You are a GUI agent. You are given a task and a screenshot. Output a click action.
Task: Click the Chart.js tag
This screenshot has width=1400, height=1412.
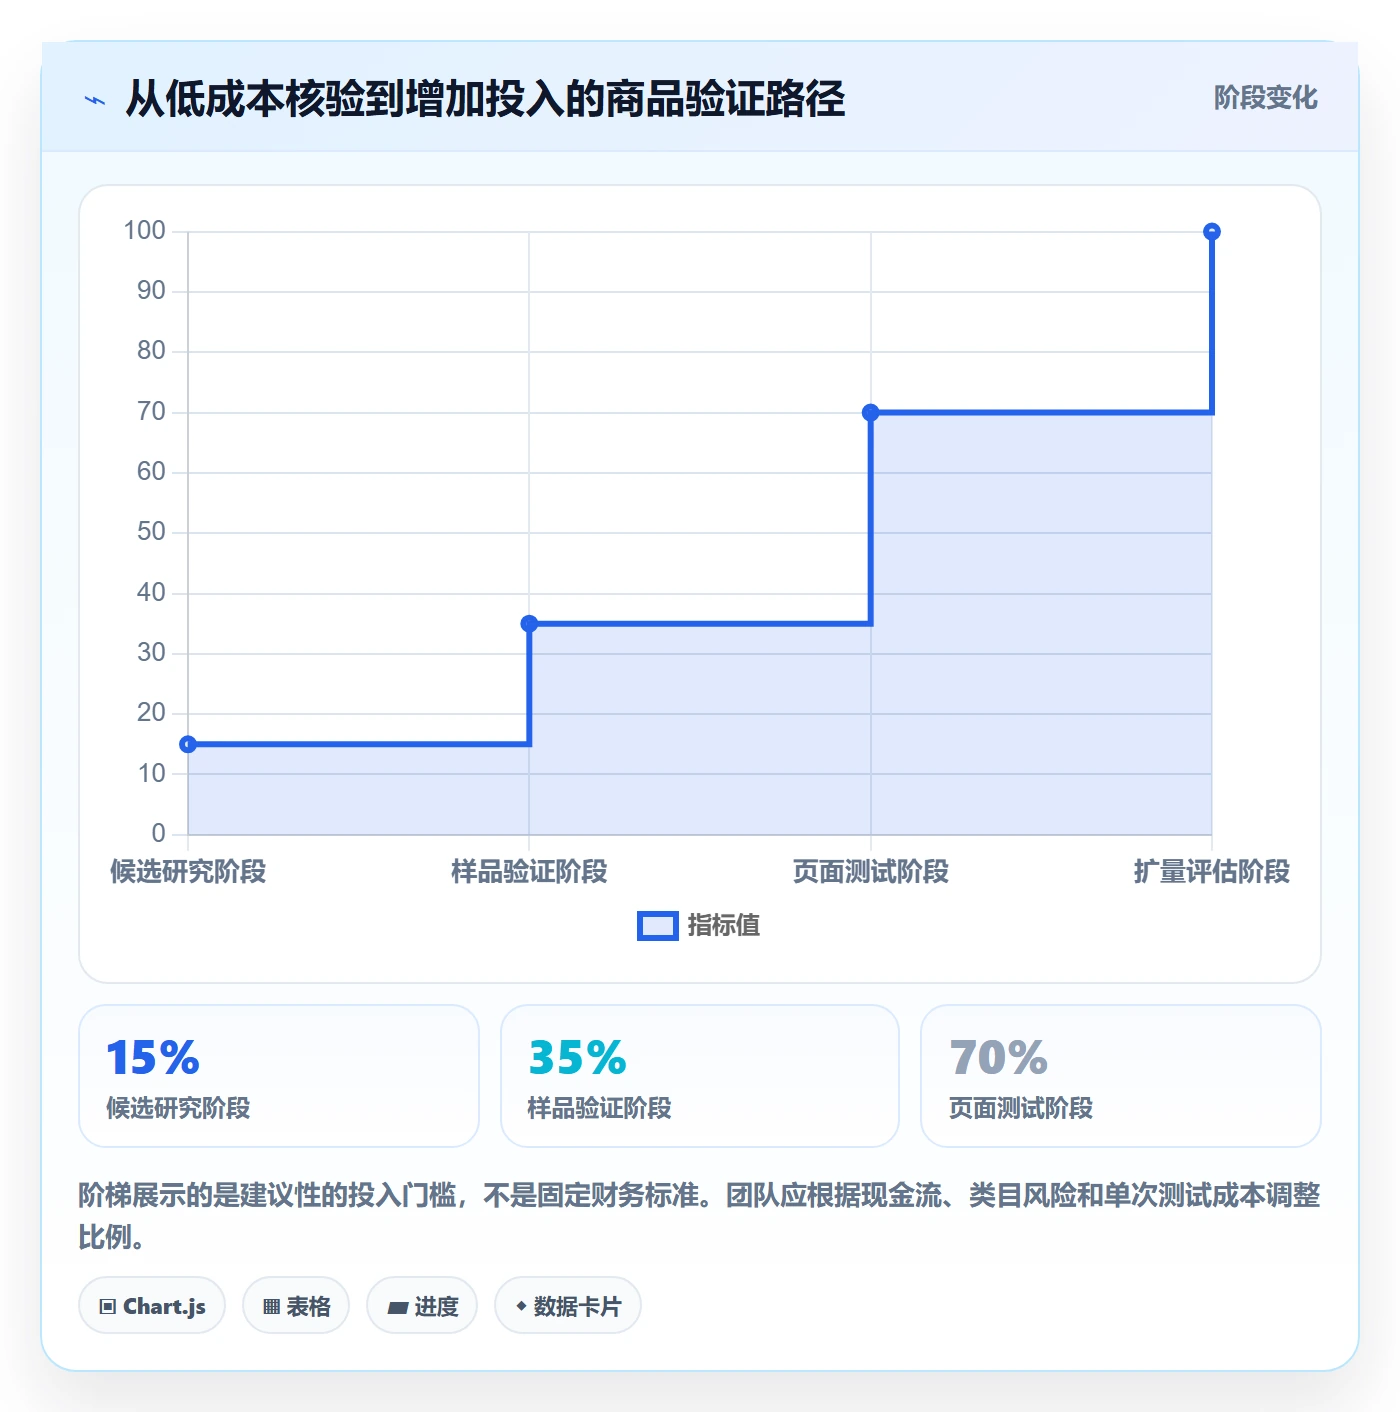[x=152, y=1305]
